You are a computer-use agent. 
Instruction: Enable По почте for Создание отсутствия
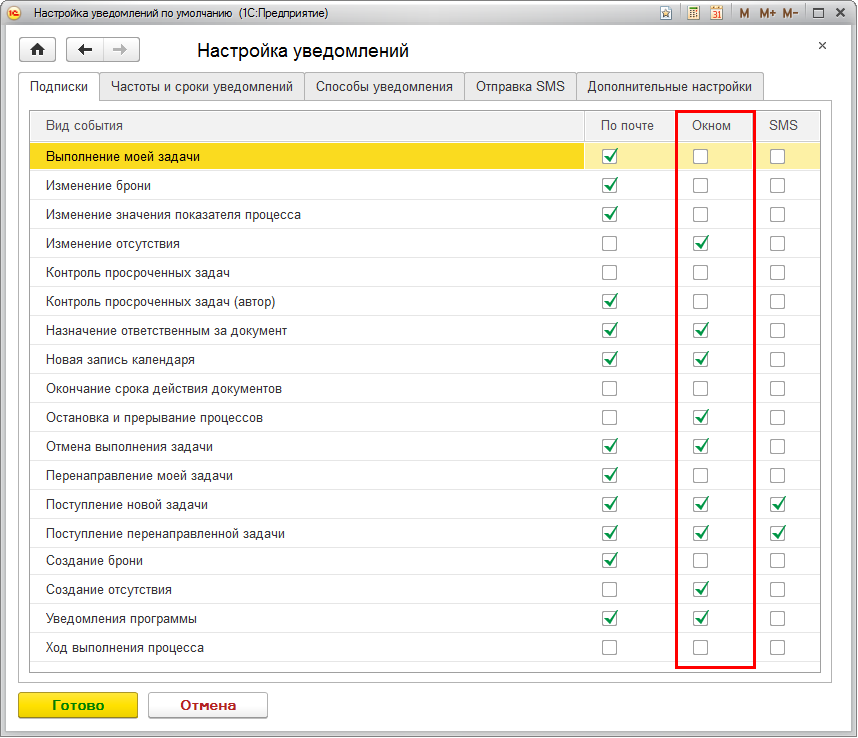610,590
